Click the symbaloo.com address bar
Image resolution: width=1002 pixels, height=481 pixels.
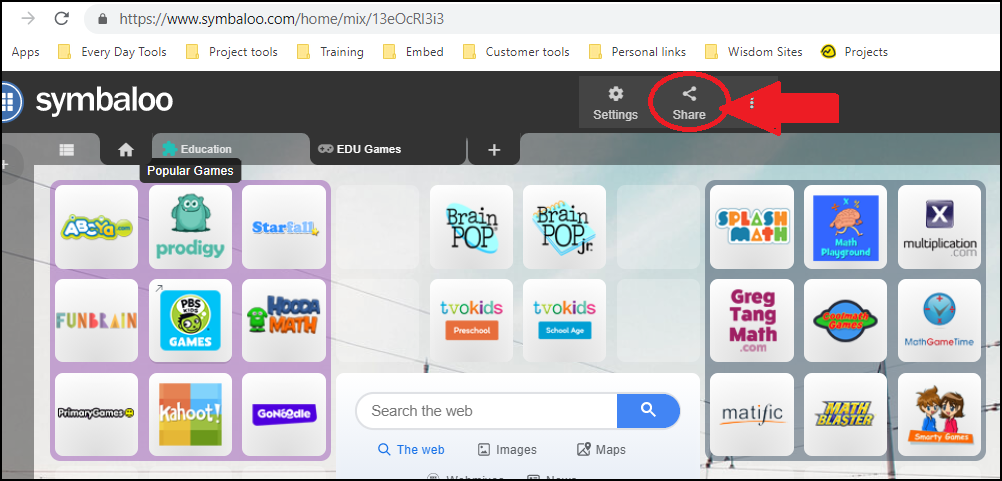pos(543,19)
